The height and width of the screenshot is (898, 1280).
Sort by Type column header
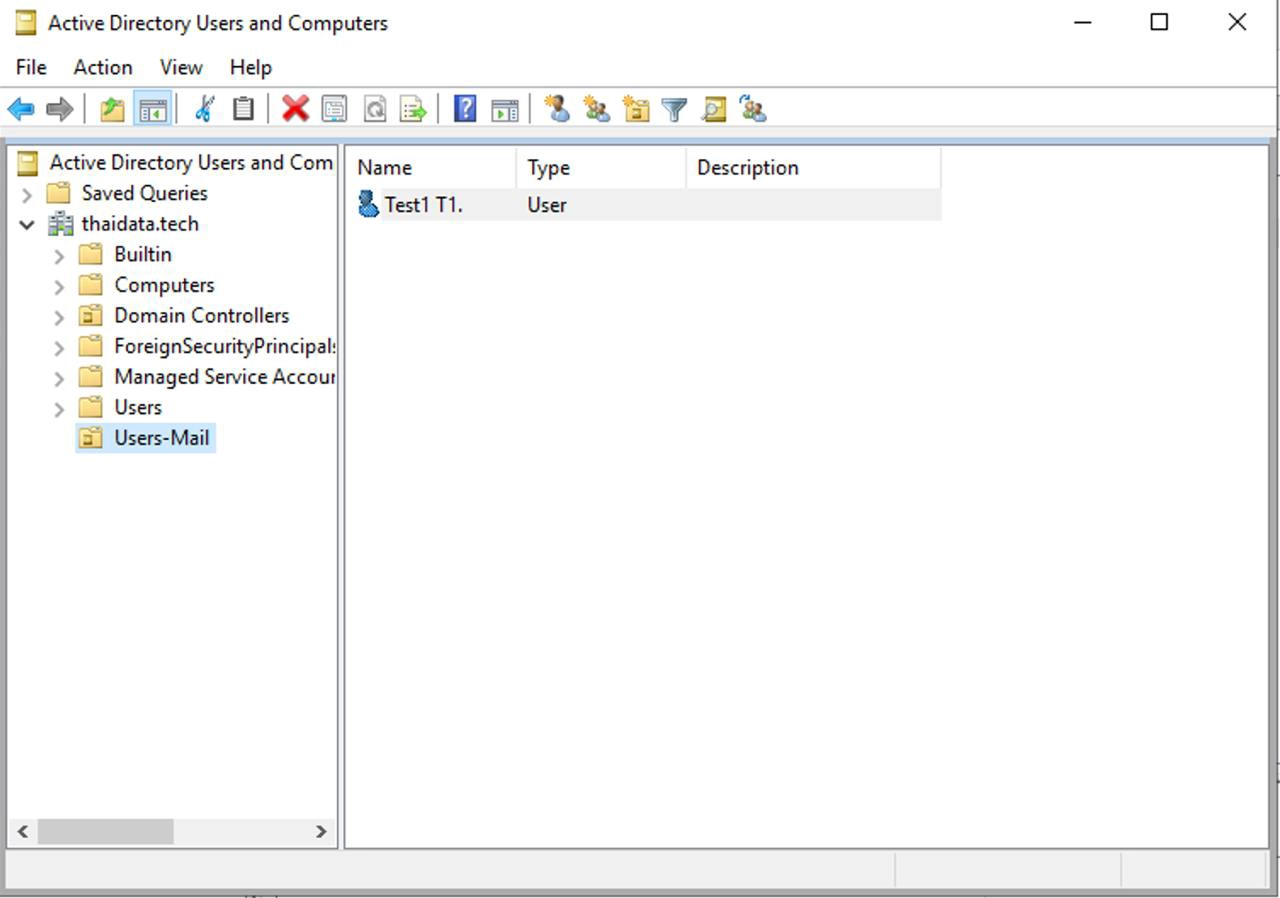point(601,168)
